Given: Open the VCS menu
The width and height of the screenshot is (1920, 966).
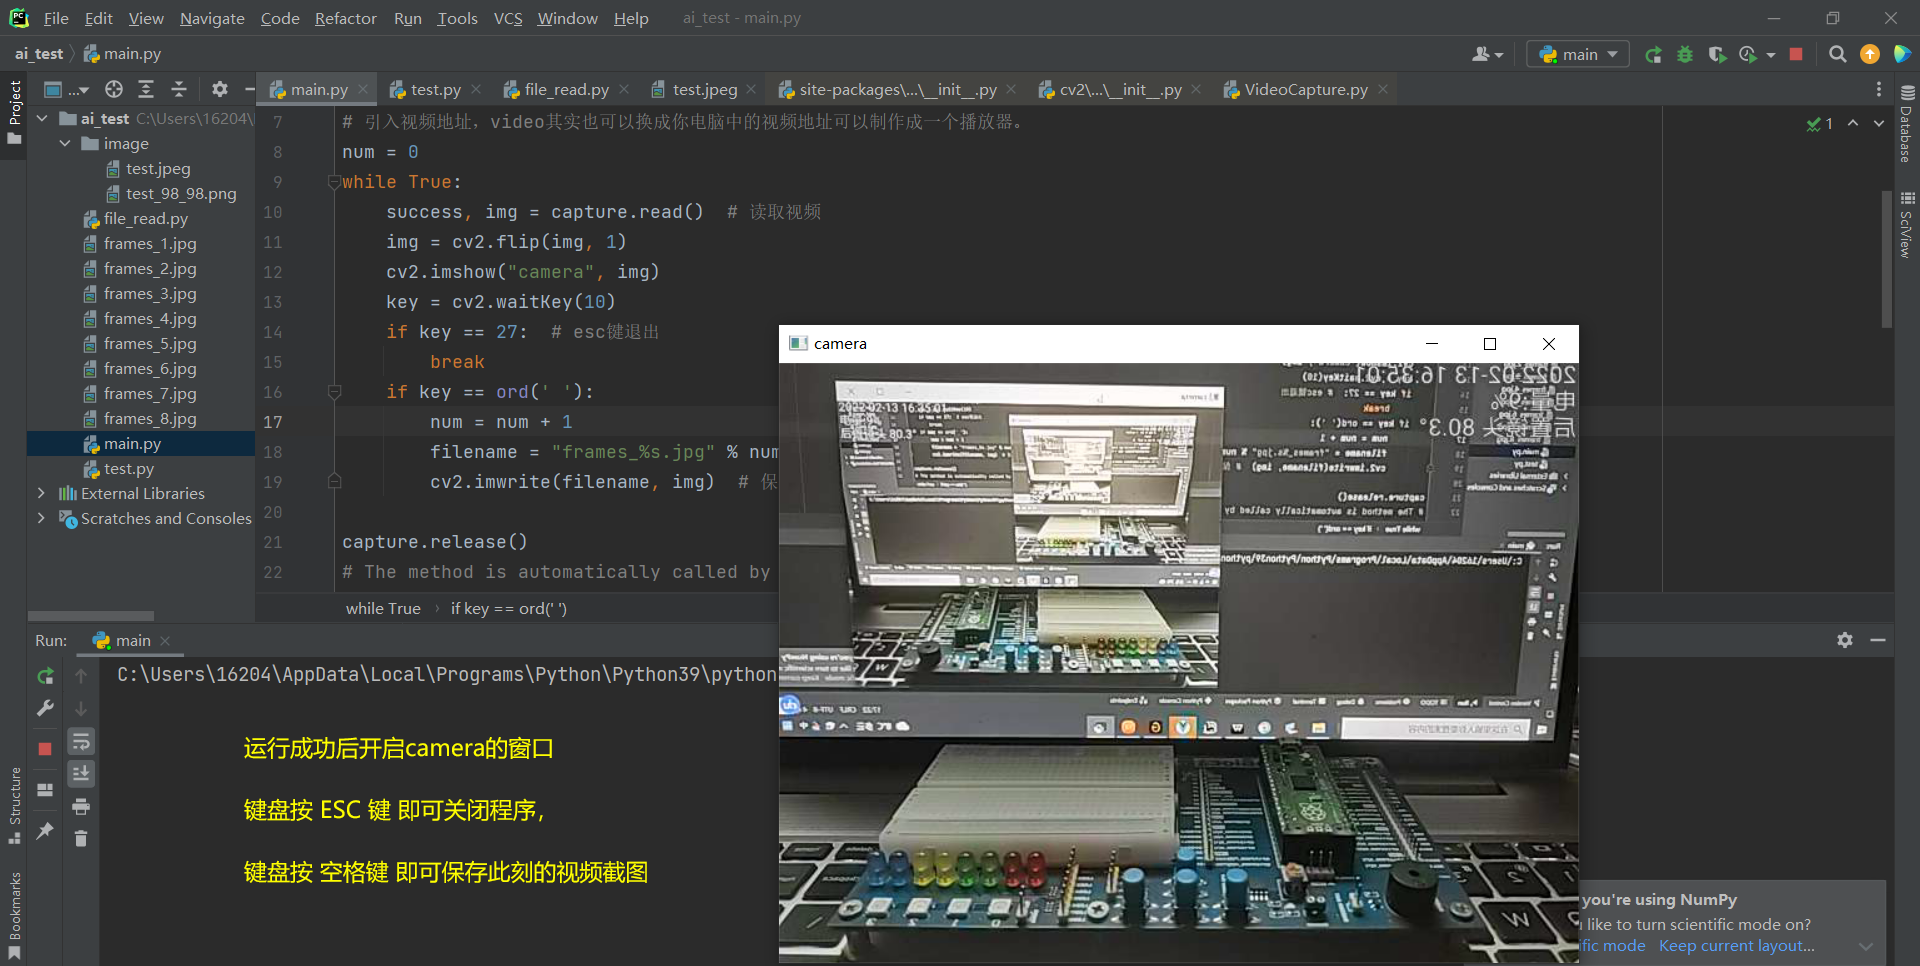Looking at the screenshot, I should tap(508, 18).
